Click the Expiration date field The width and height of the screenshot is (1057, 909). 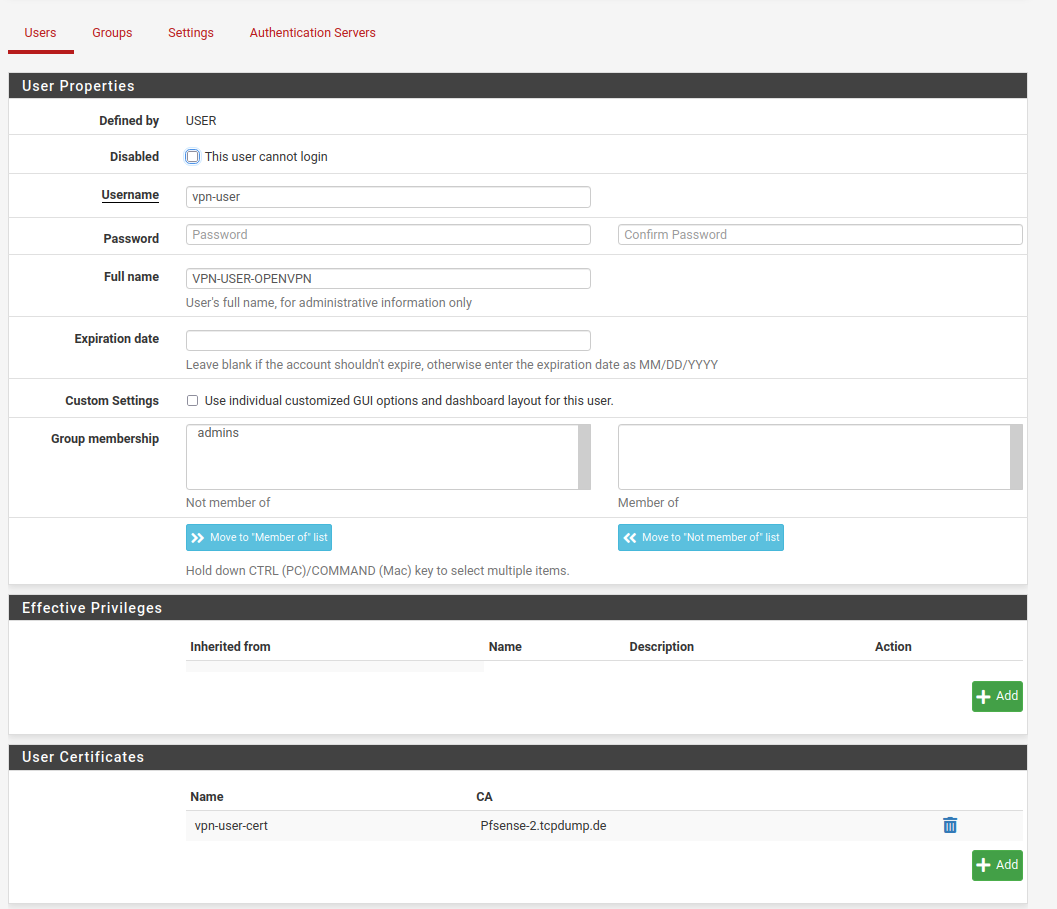(x=388, y=338)
